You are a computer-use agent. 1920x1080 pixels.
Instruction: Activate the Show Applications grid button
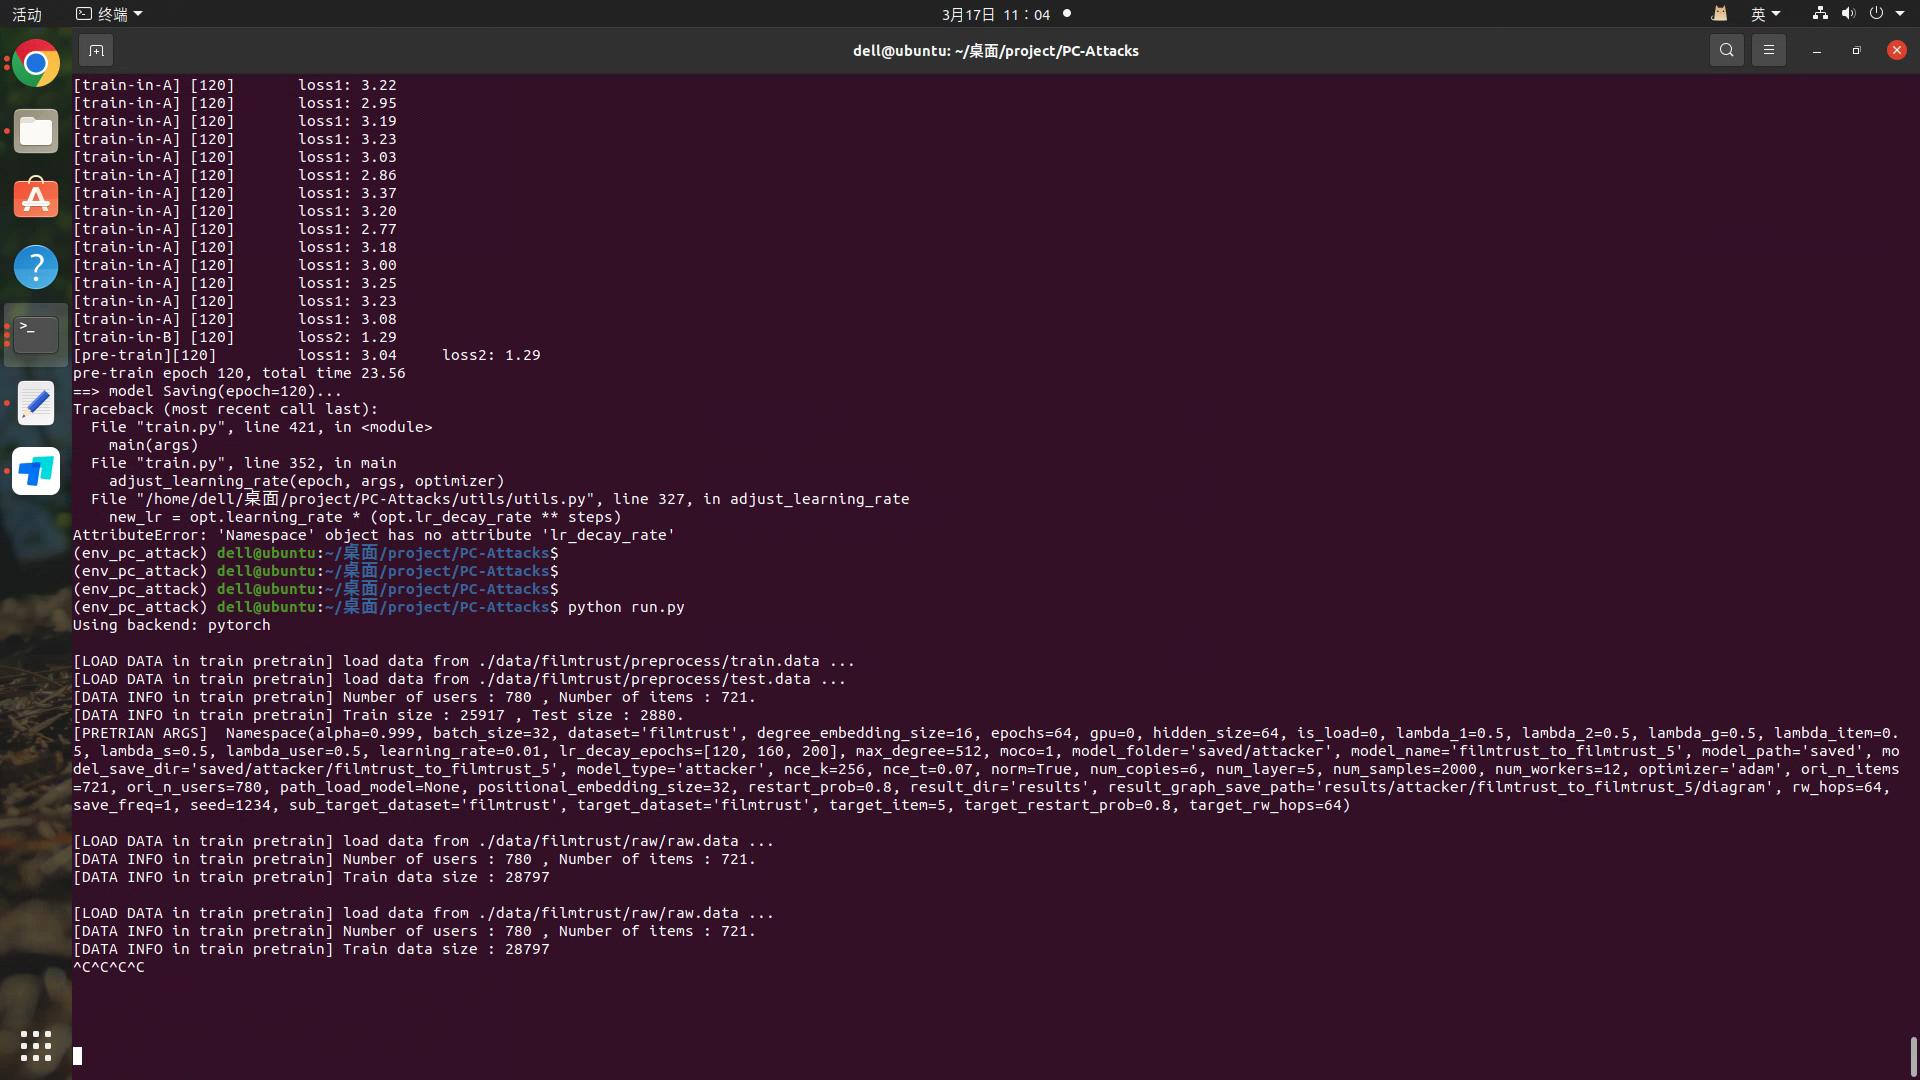tap(36, 1046)
